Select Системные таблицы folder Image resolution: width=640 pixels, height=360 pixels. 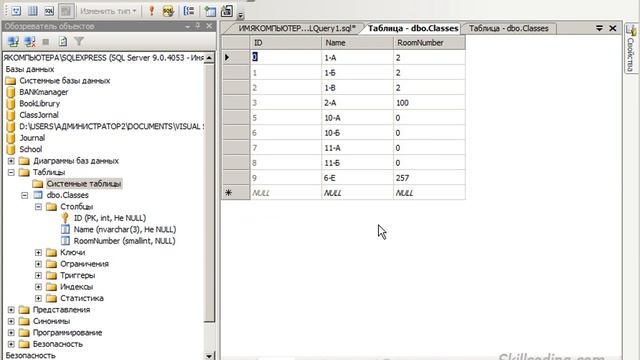click(84, 184)
